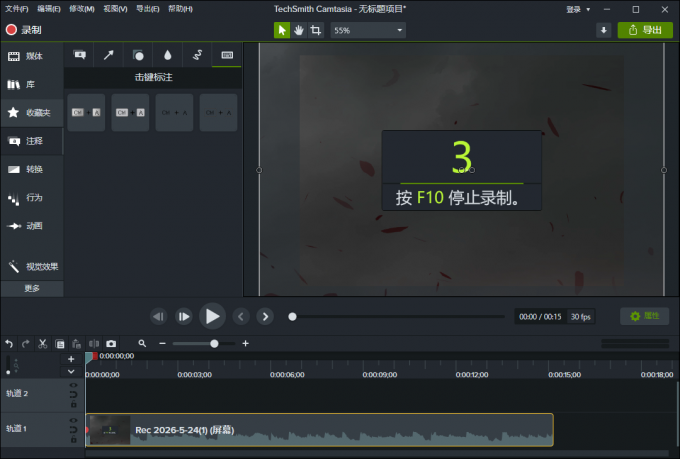680x459 pixels.
Task: Open the 视觉效果 visual effects panel
Action: (32, 266)
